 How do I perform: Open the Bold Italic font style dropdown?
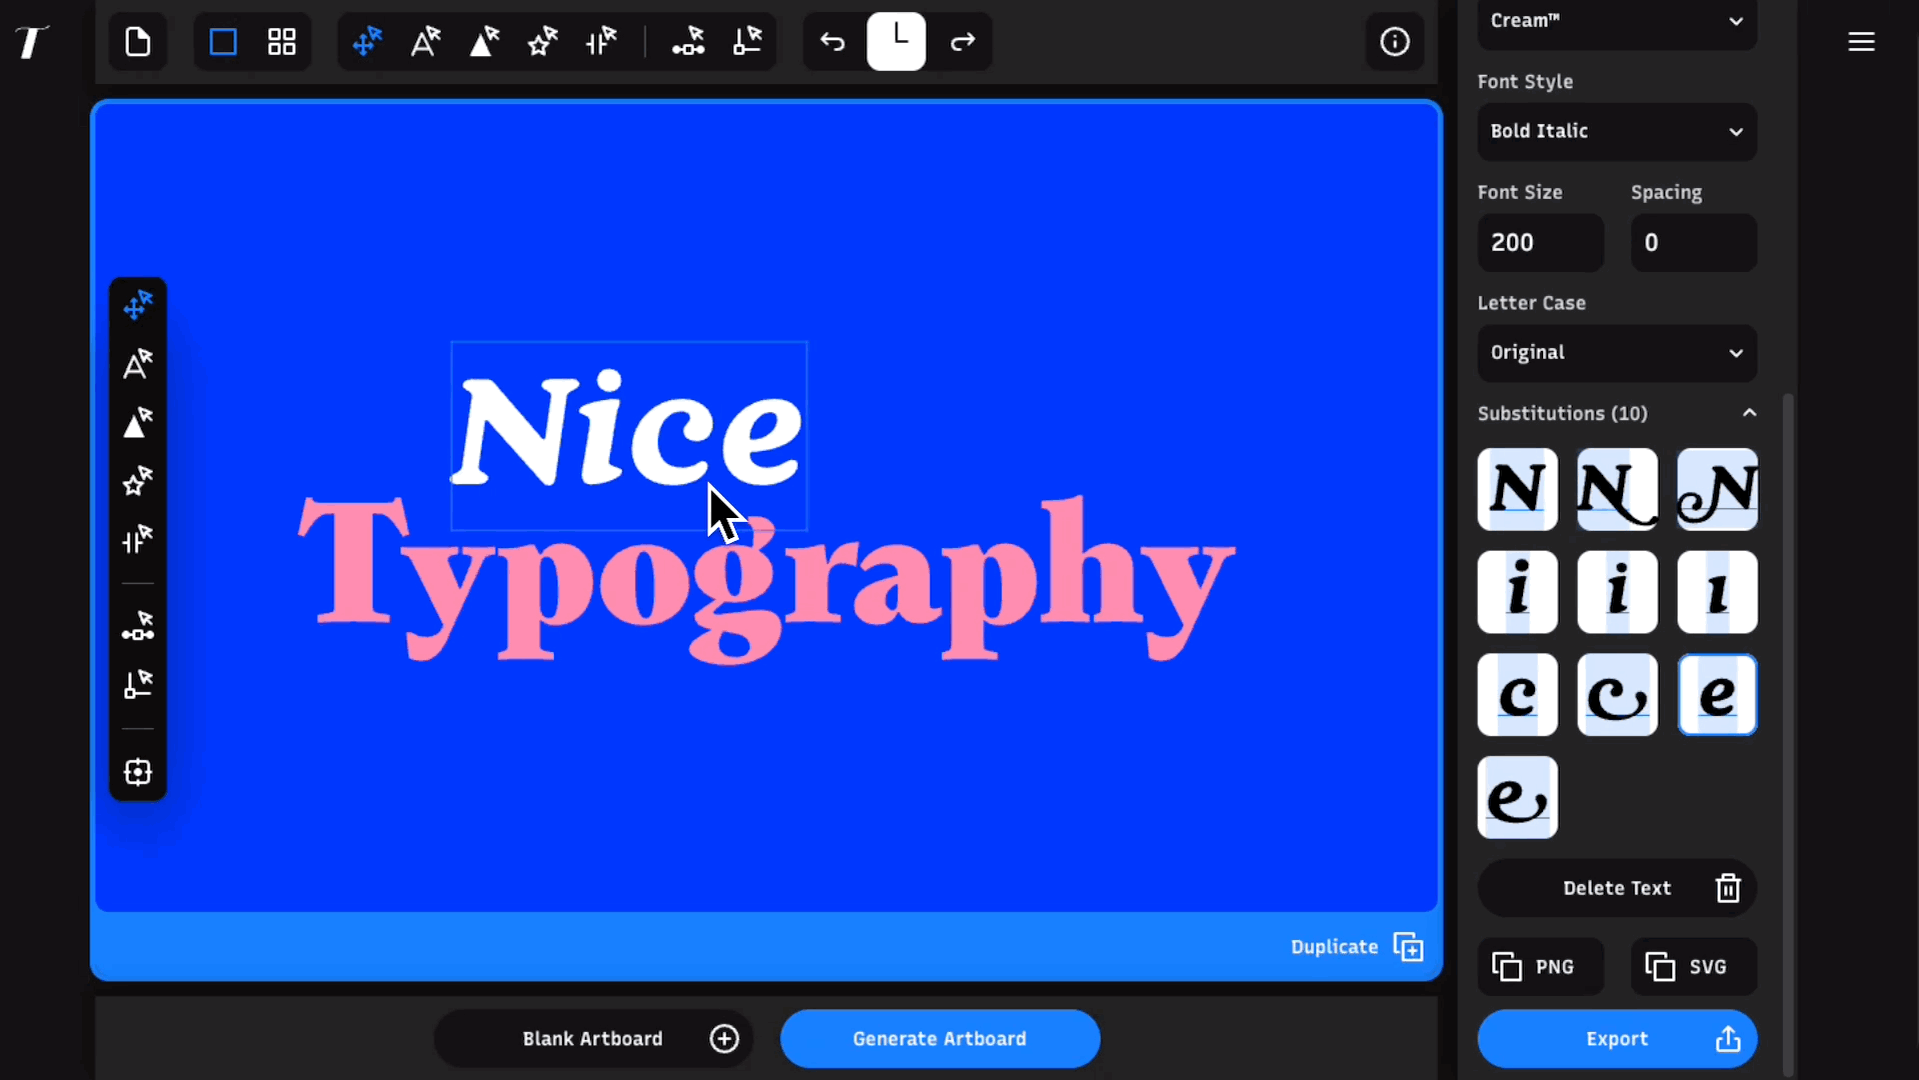[1617, 131]
